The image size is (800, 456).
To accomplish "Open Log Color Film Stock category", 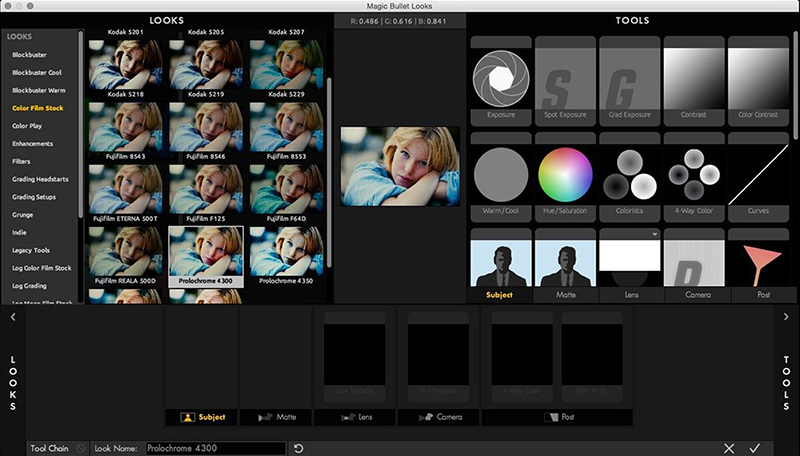I will pyautogui.click(x=42, y=268).
